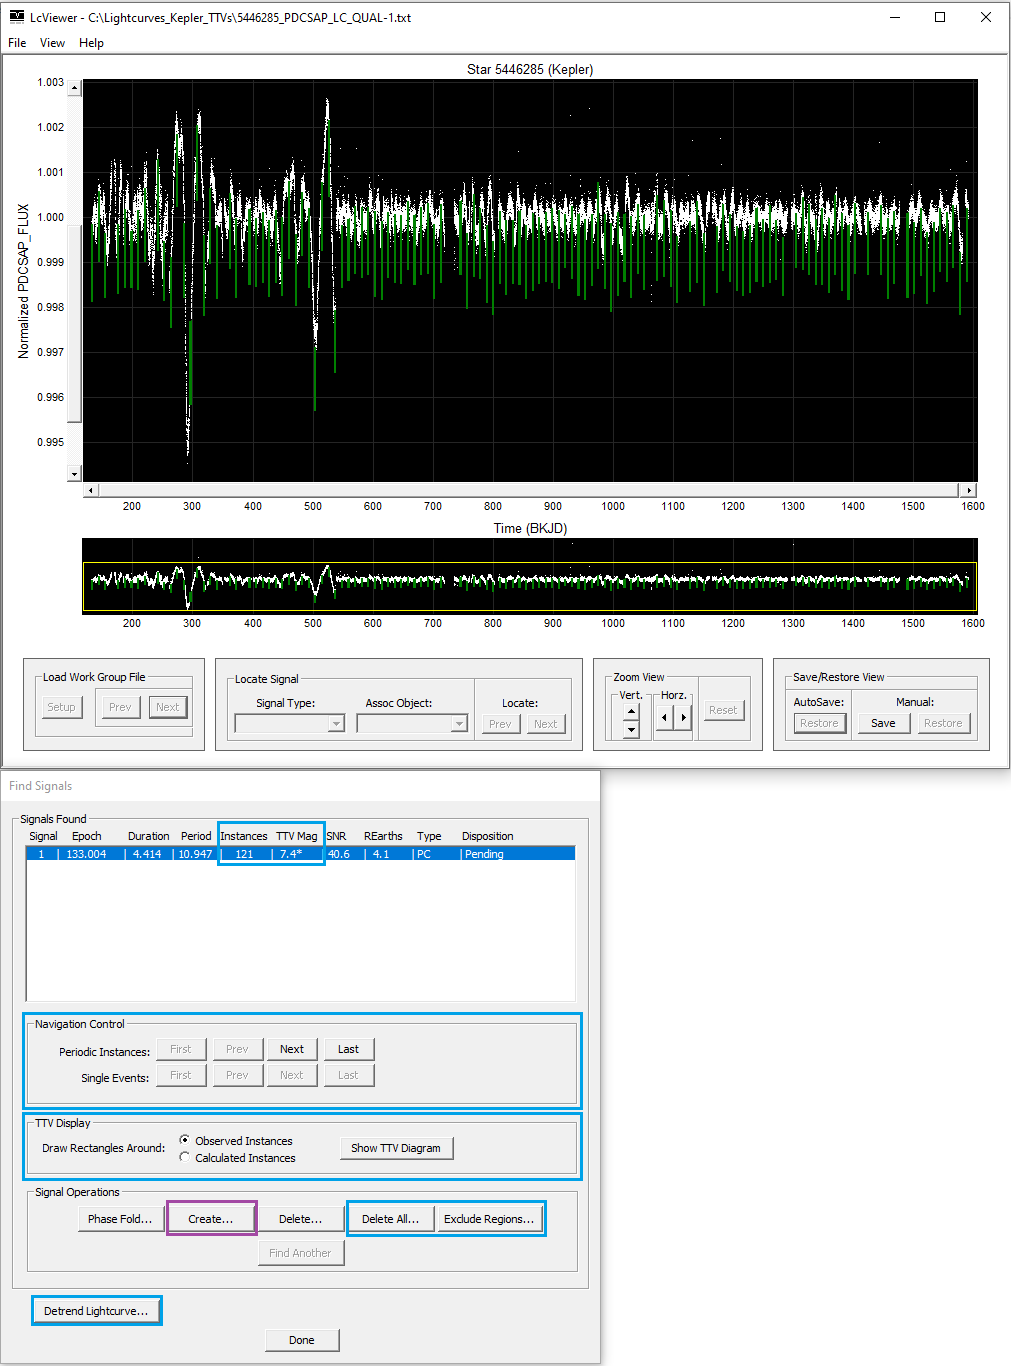Click the horizontal scrollbar right arrow

[x=968, y=490]
